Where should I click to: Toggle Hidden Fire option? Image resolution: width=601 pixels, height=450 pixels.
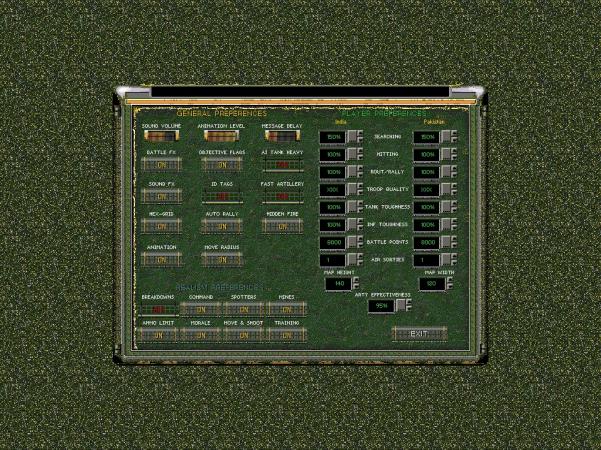[282, 228]
